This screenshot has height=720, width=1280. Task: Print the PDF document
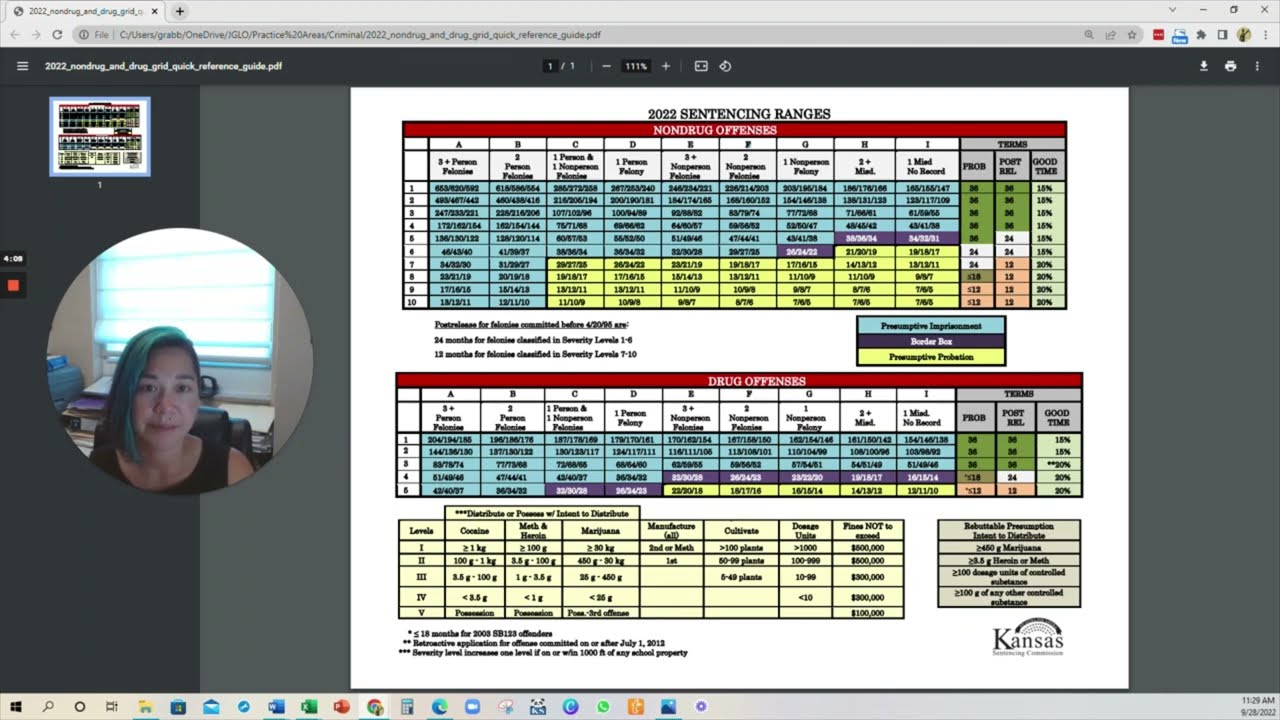click(1230, 66)
